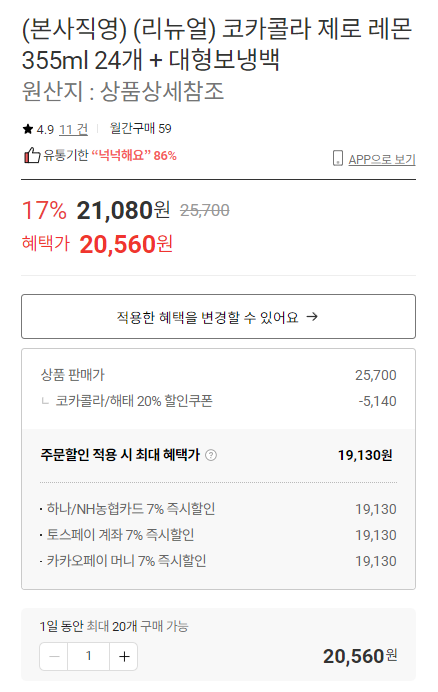Viewport: 438px width, 692px height.
Task: Decrease quantity with the minus button
Action: point(54,657)
